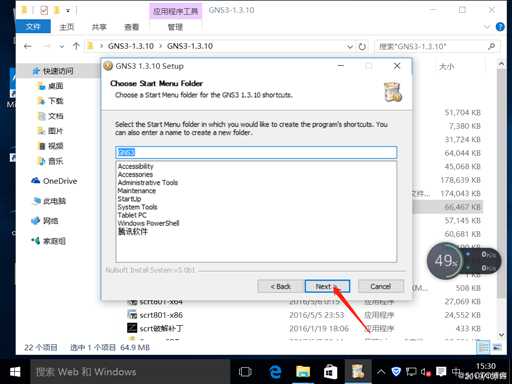Go back in Explorer navigation
Screen dimensions: 512x384
pos(28,46)
